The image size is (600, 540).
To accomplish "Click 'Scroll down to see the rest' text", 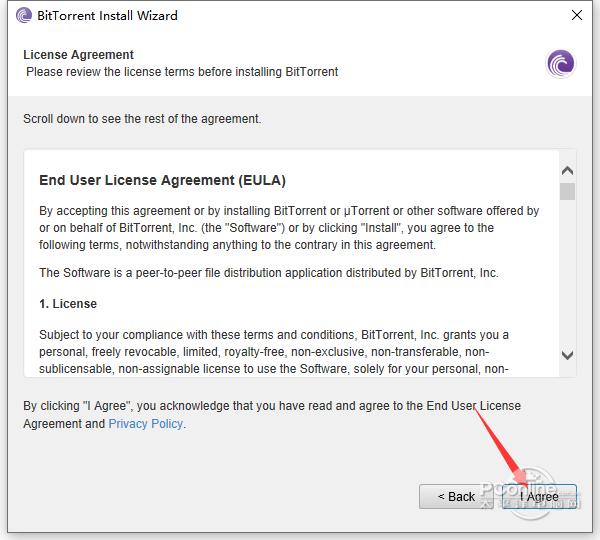I will [142, 119].
